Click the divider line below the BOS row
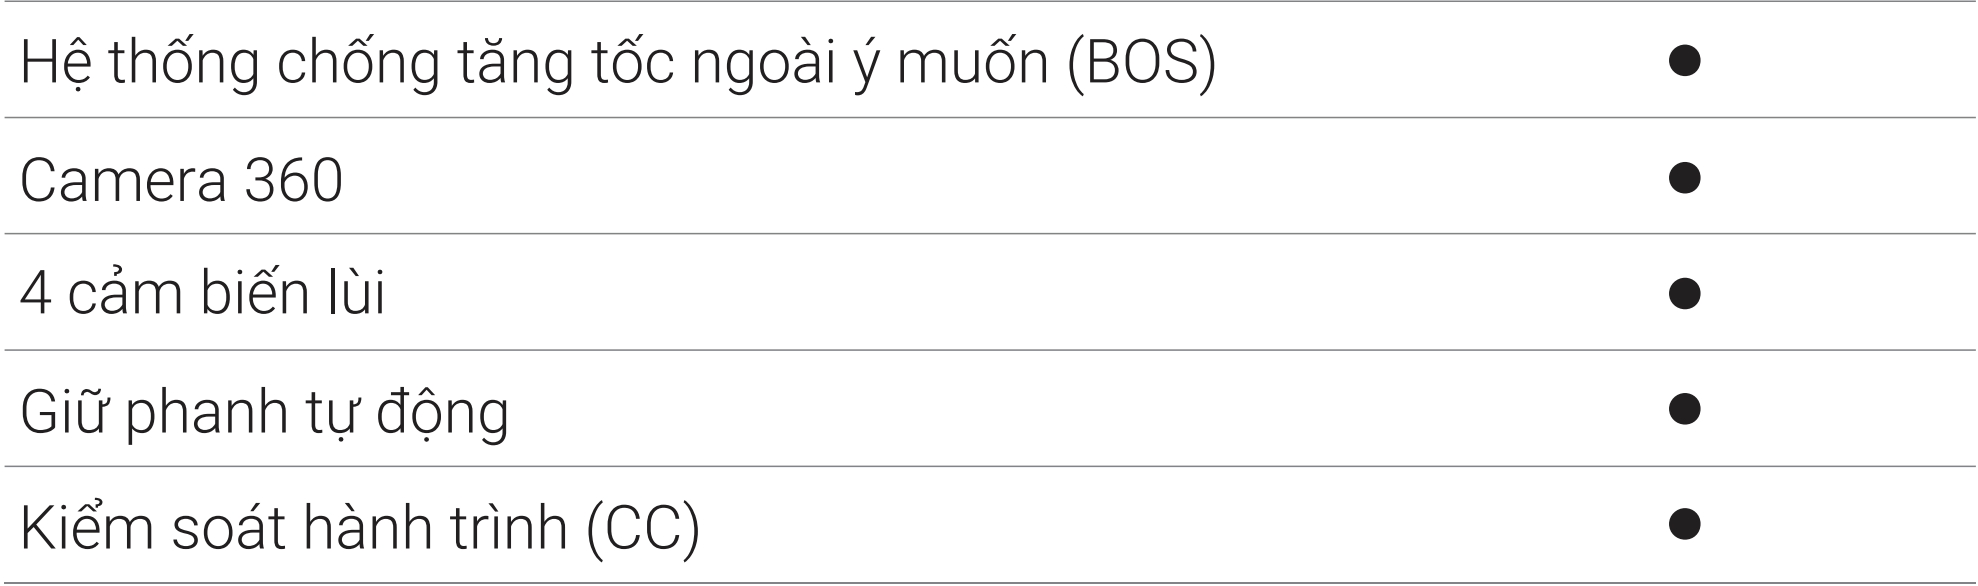The width and height of the screenshot is (1978, 586). [x=988, y=118]
